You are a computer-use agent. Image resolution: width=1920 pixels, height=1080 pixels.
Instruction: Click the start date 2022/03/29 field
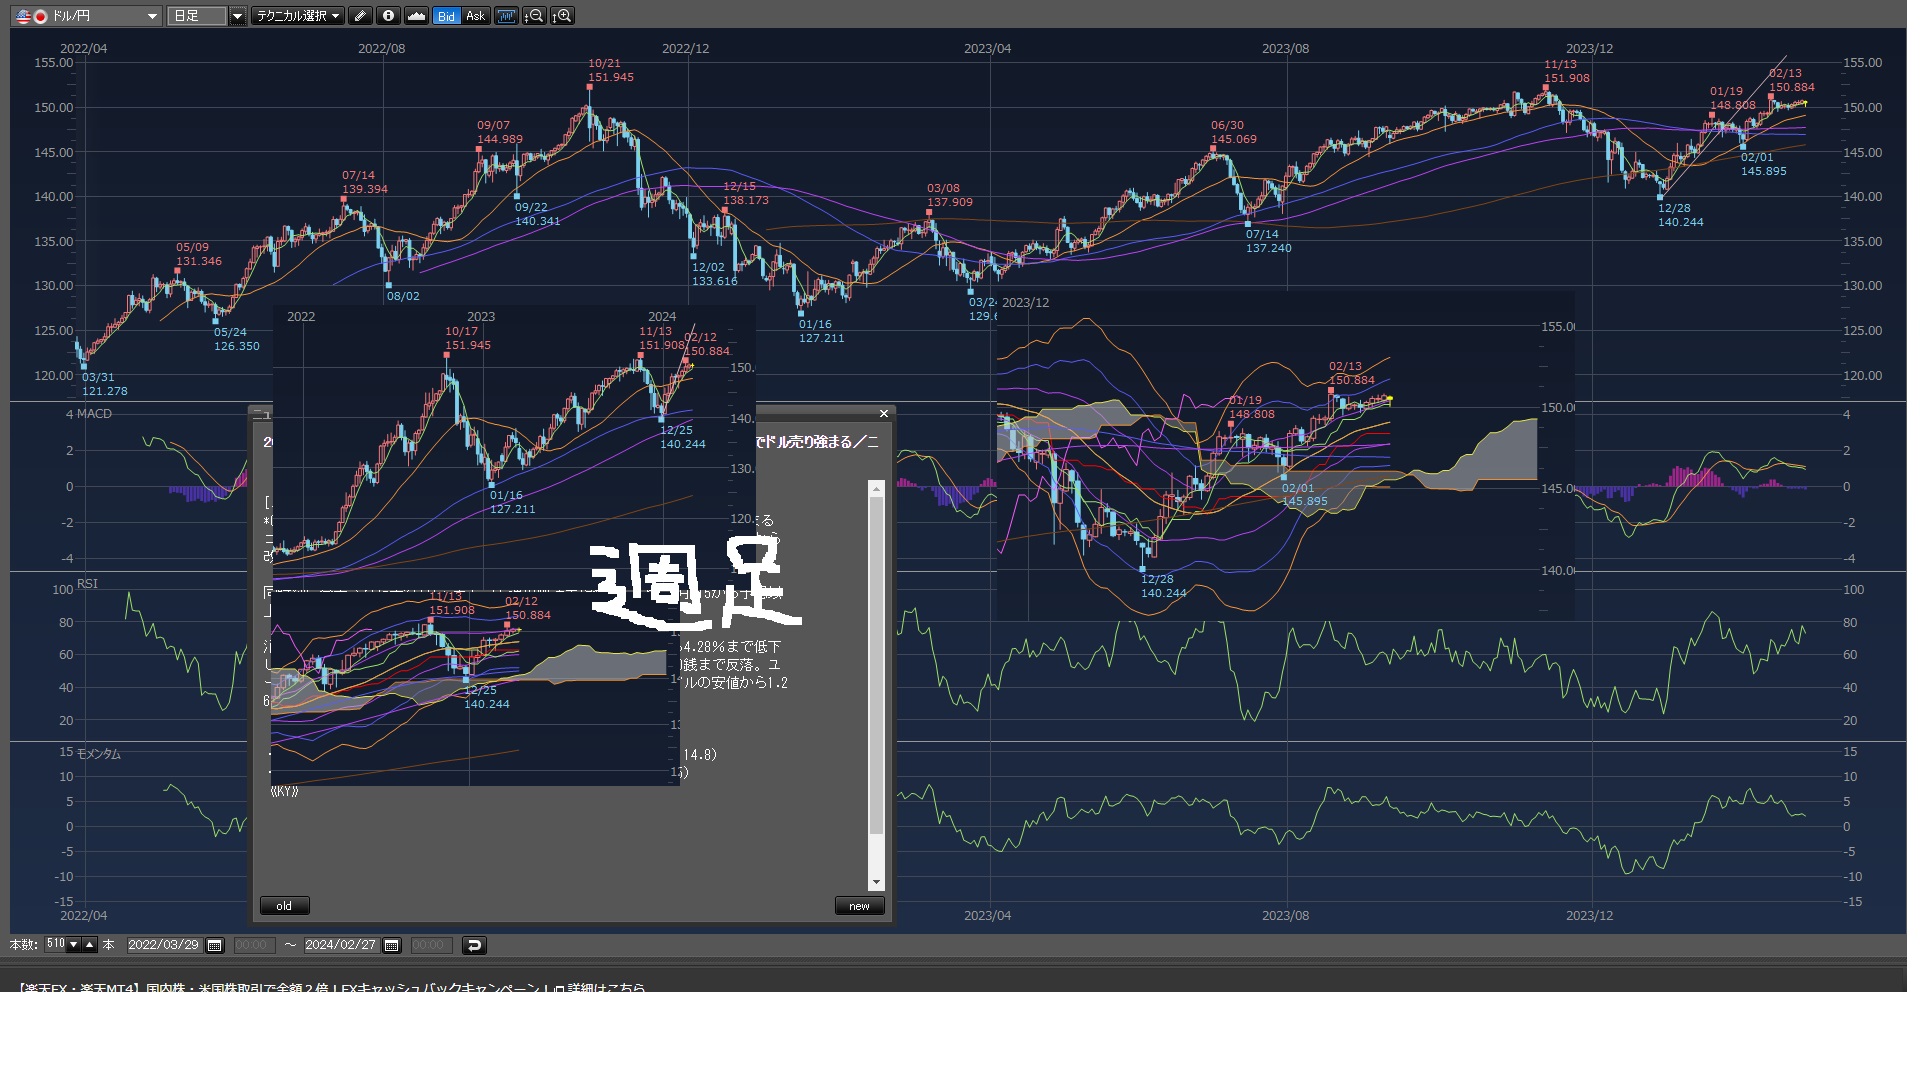click(163, 945)
